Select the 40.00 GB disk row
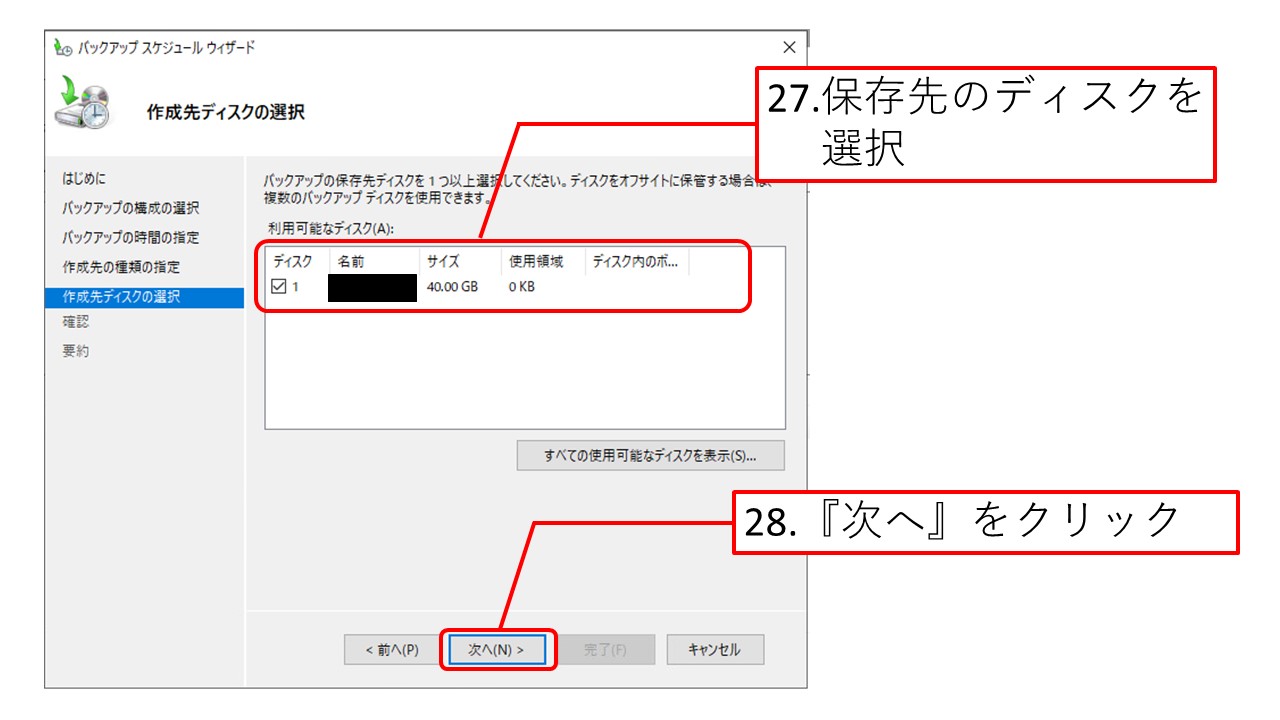The height and width of the screenshot is (720, 1280). [452, 287]
